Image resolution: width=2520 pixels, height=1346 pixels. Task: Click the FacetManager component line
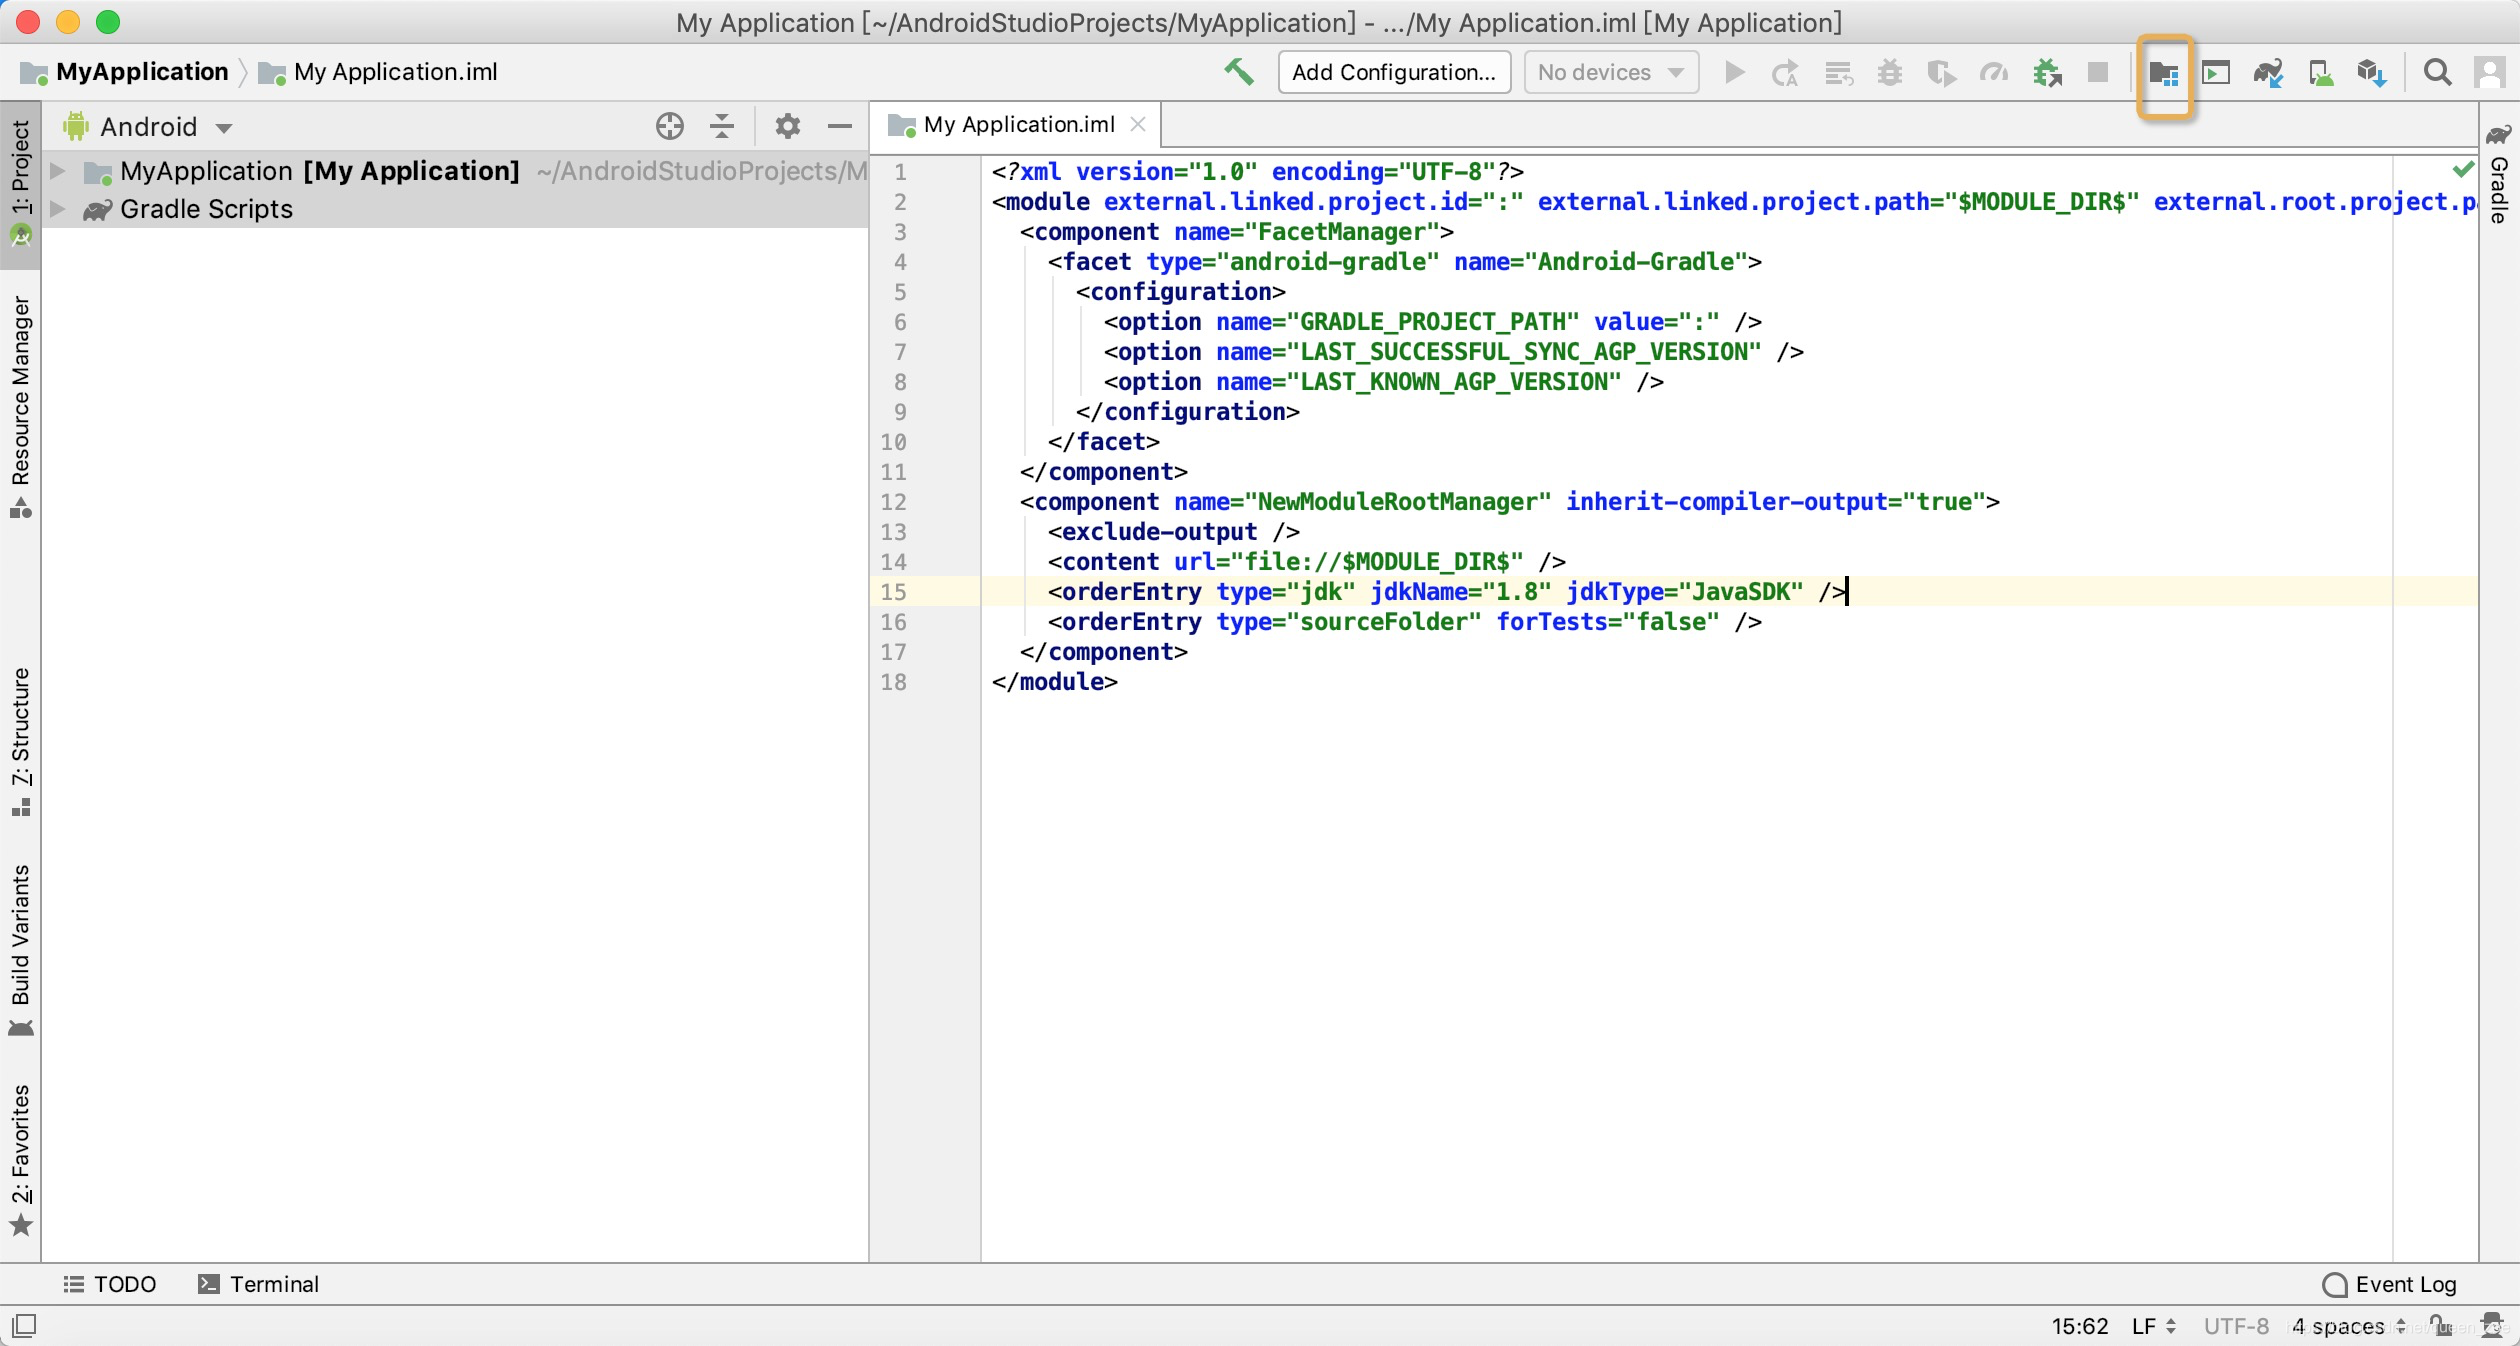[x=1237, y=232]
